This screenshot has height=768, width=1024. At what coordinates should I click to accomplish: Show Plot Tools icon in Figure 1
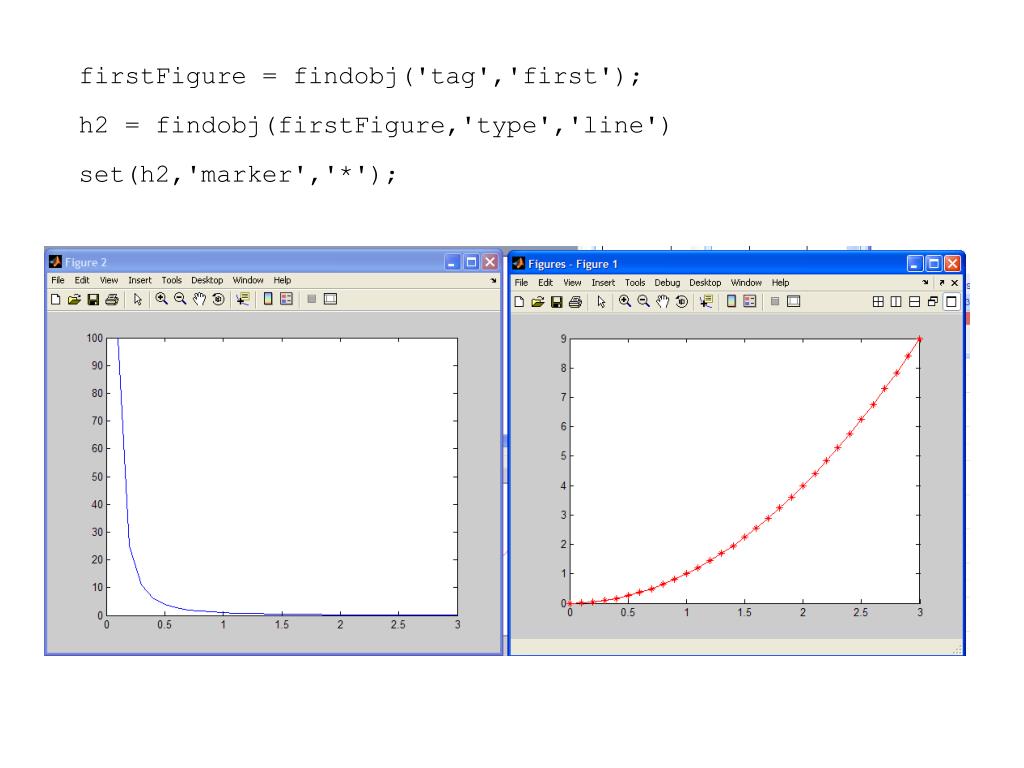tap(793, 302)
